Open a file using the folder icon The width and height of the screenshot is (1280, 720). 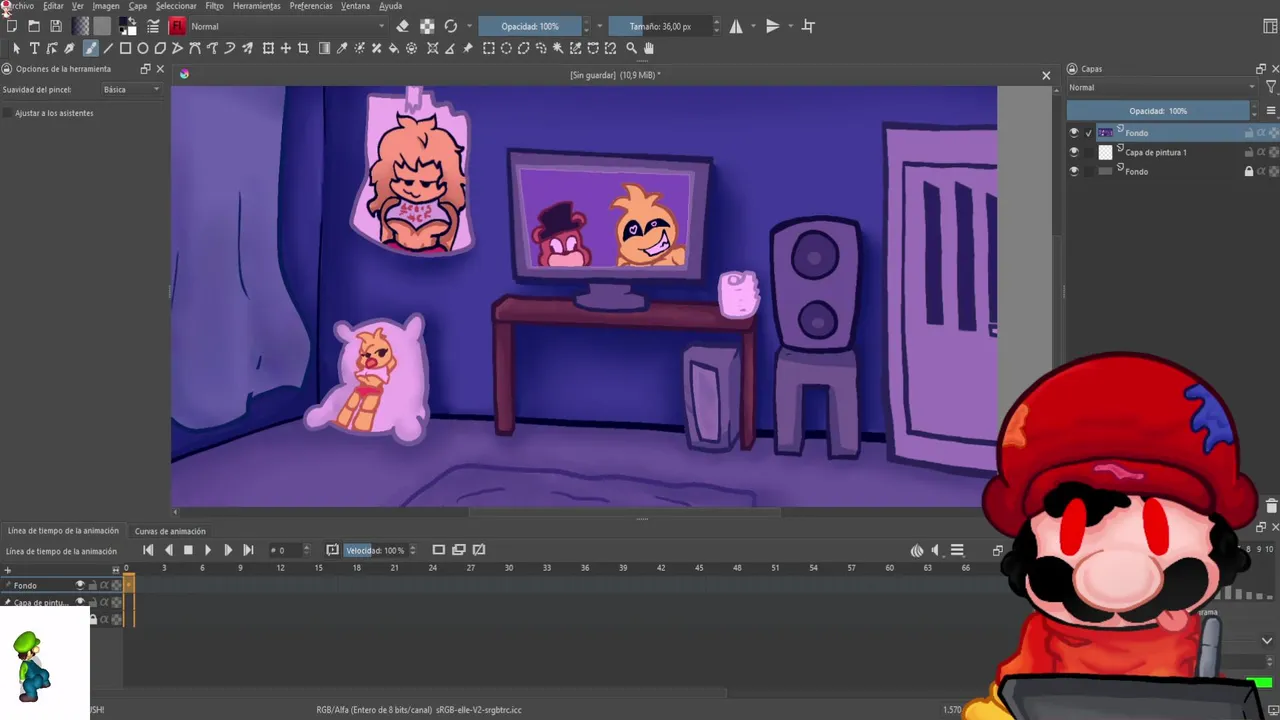click(x=34, y=26)
